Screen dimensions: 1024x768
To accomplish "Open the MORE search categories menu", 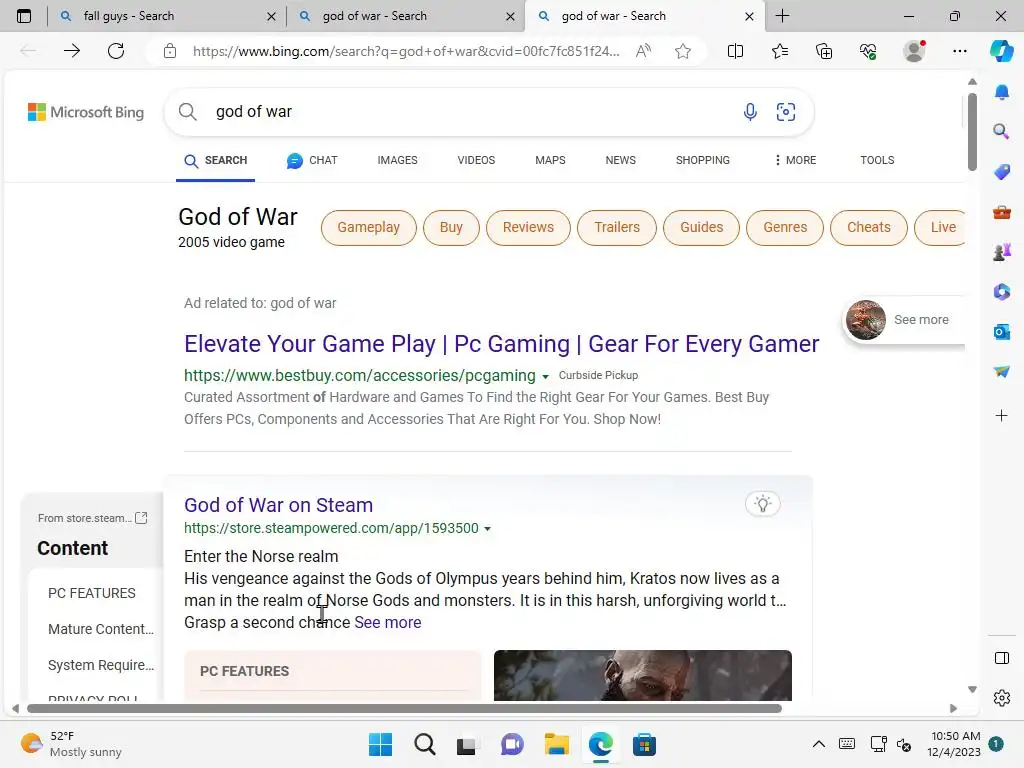I will [795, 160].
